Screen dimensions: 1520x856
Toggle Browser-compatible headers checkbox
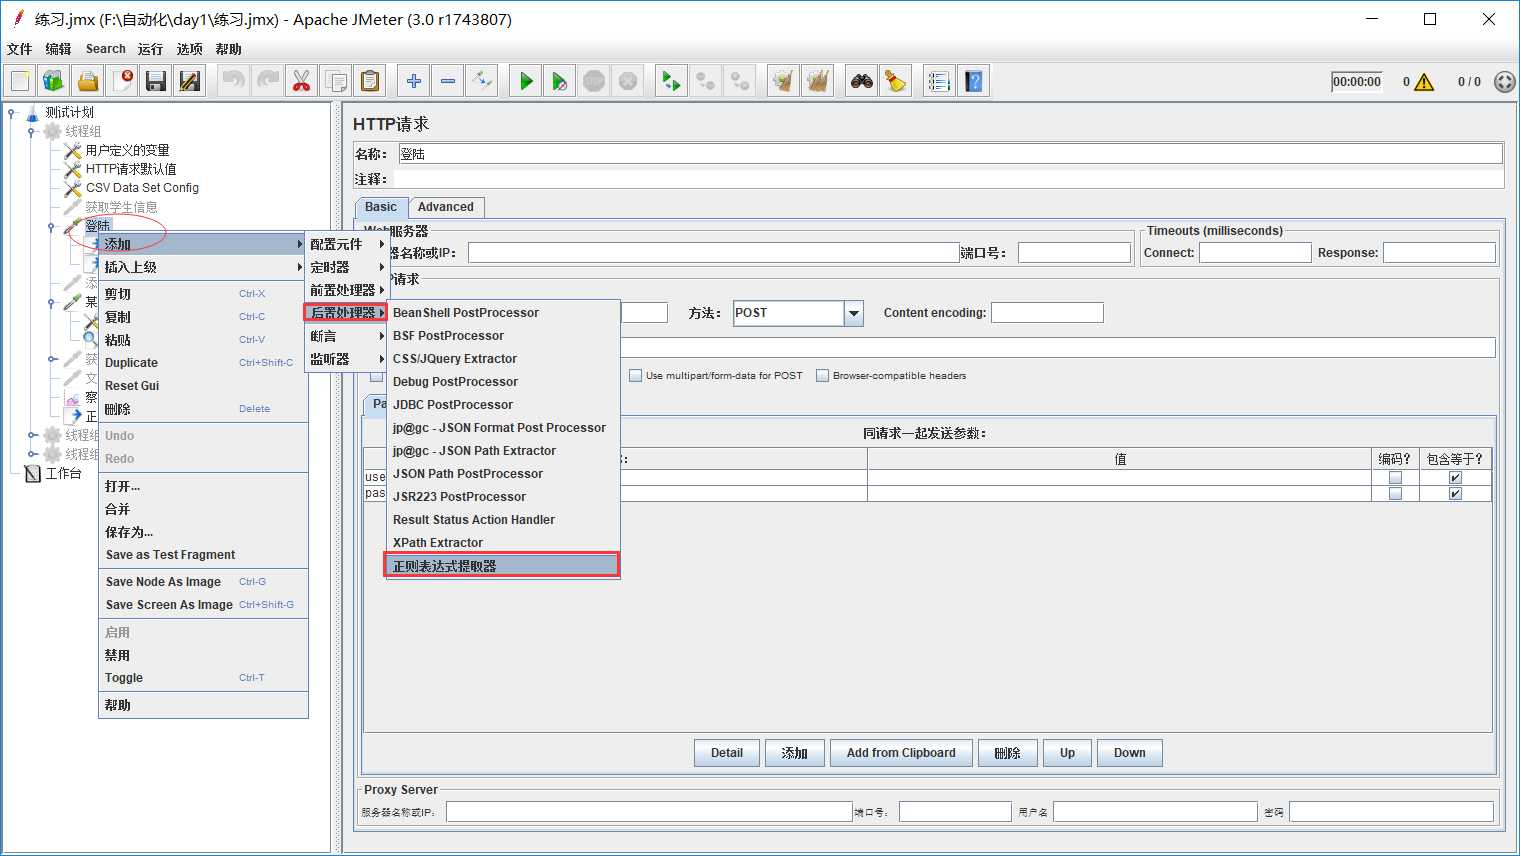click(x=822, y=376)
